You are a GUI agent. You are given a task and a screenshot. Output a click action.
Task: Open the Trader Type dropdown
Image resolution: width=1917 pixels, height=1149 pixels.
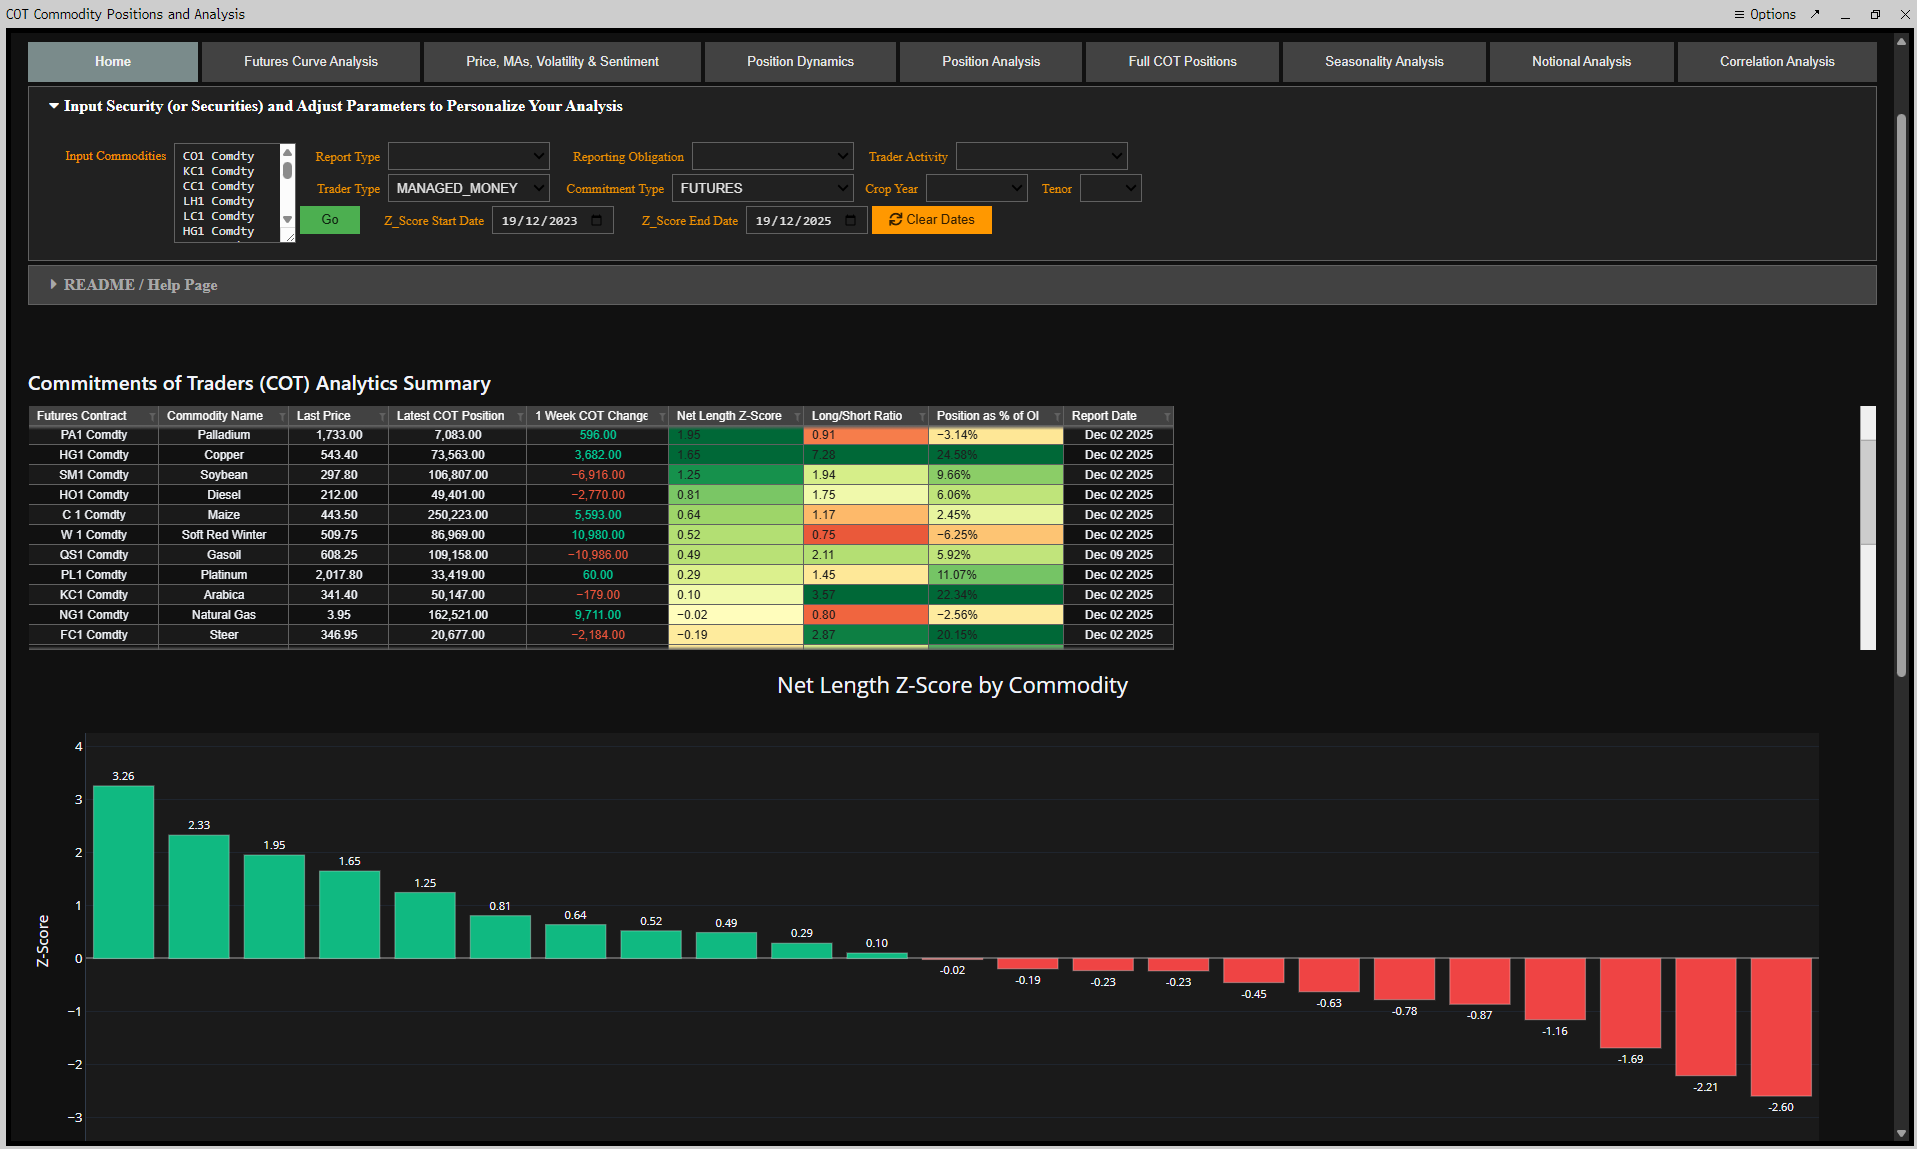pyautogui.click(x=469, y=188)
